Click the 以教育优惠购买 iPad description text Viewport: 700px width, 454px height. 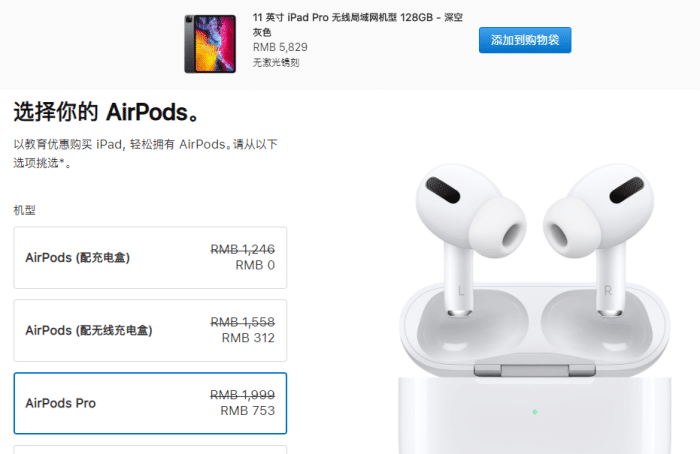coord(146,154)
